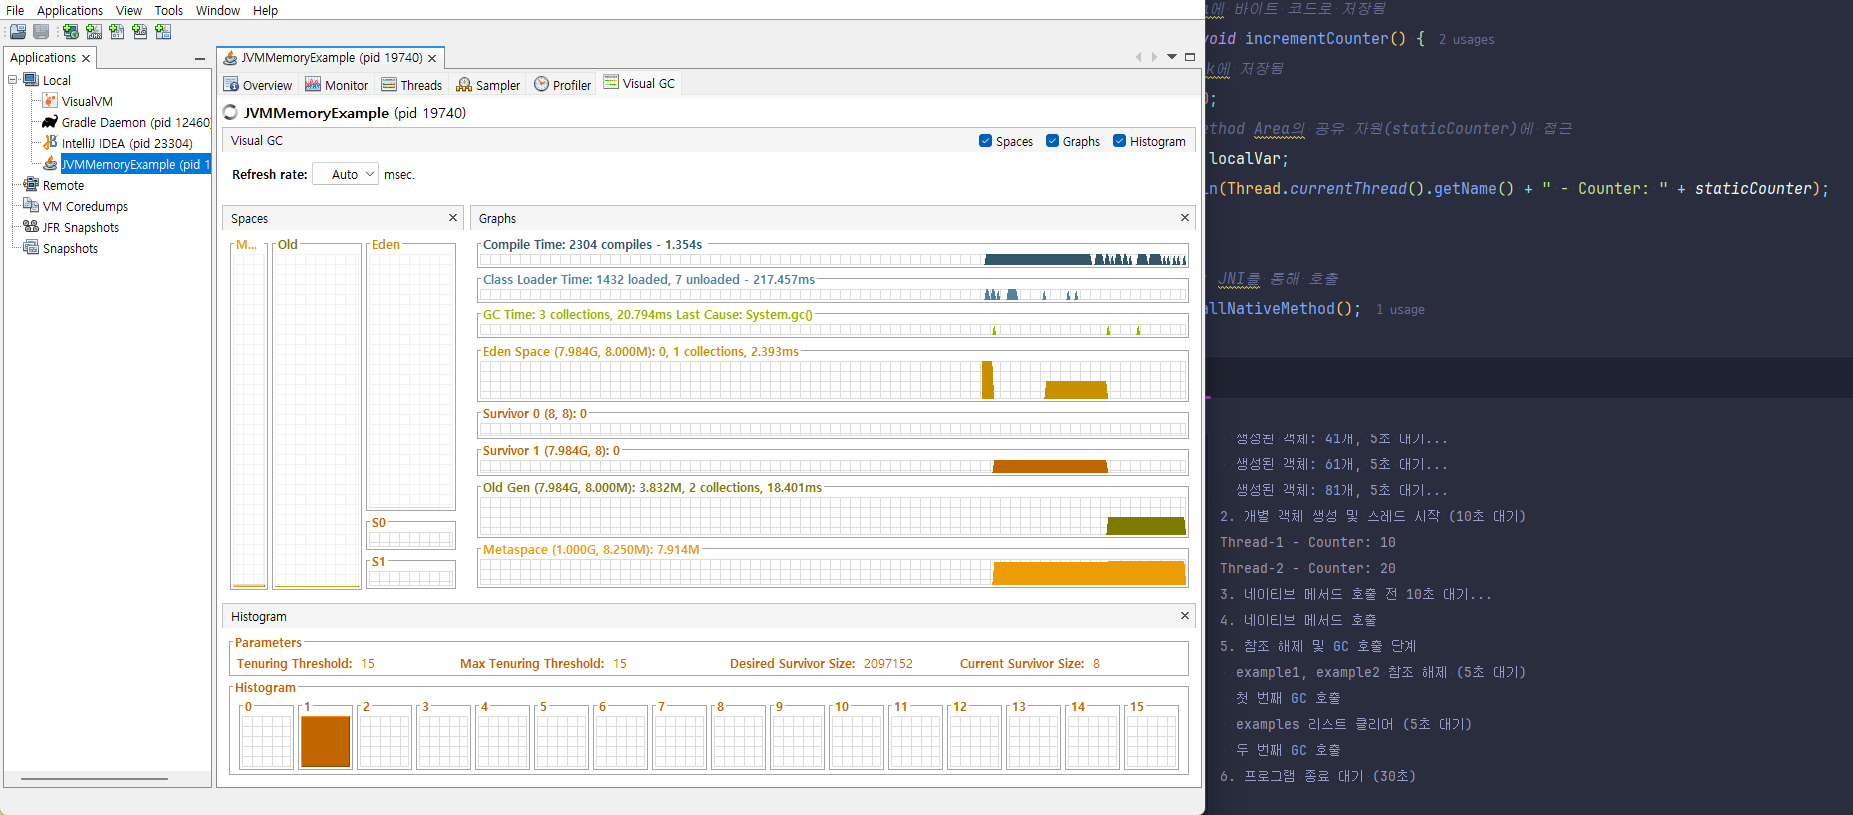The width and height of the screenshot is (1853, 815).
Task: Switch to the Sampler tab
Action: pyautogui.click(x=488, y=85)
